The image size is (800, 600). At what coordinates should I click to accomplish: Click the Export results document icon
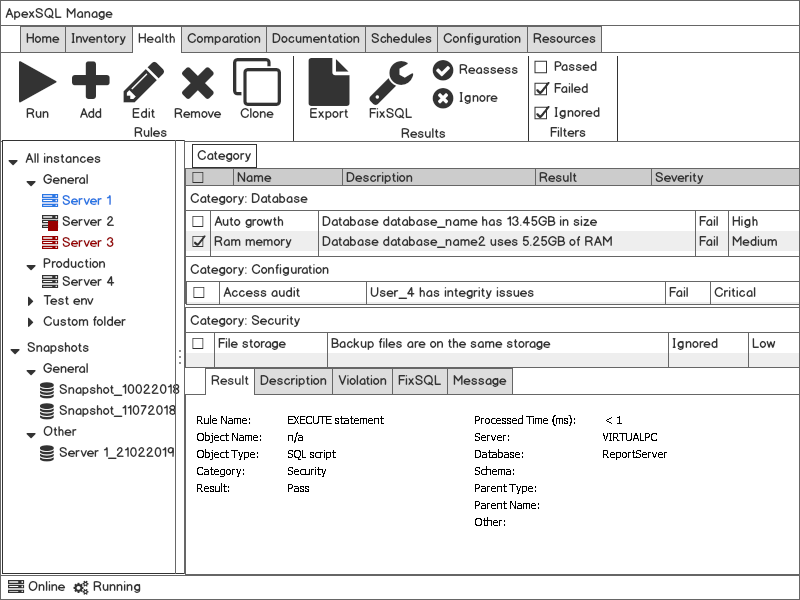coord(329,82)
